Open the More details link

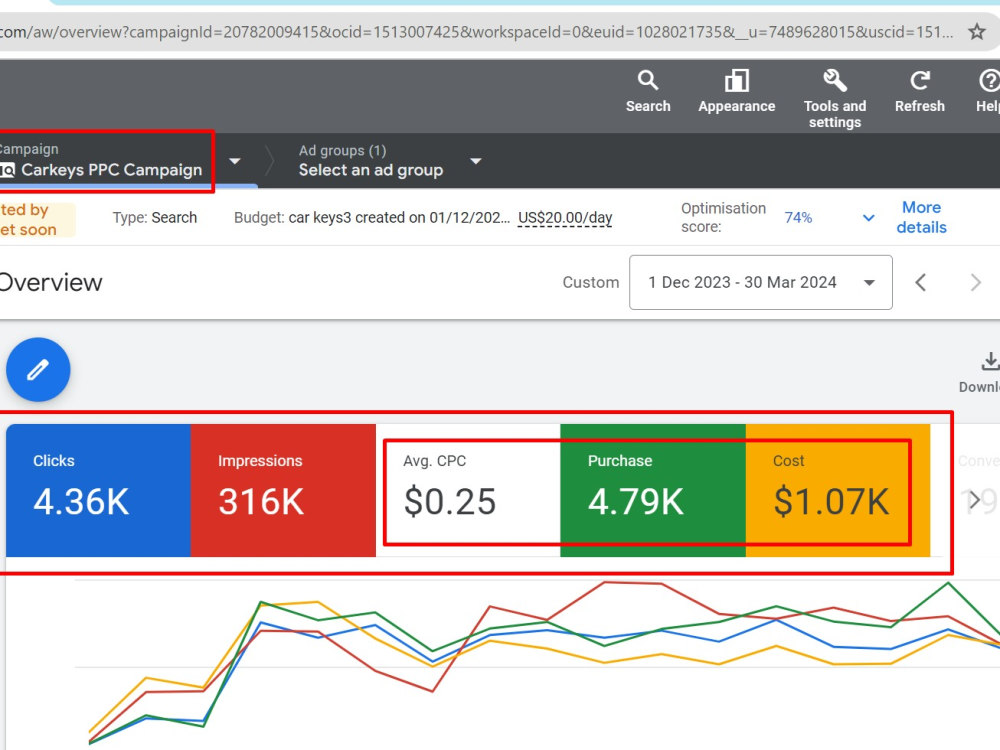coord(922,217)
